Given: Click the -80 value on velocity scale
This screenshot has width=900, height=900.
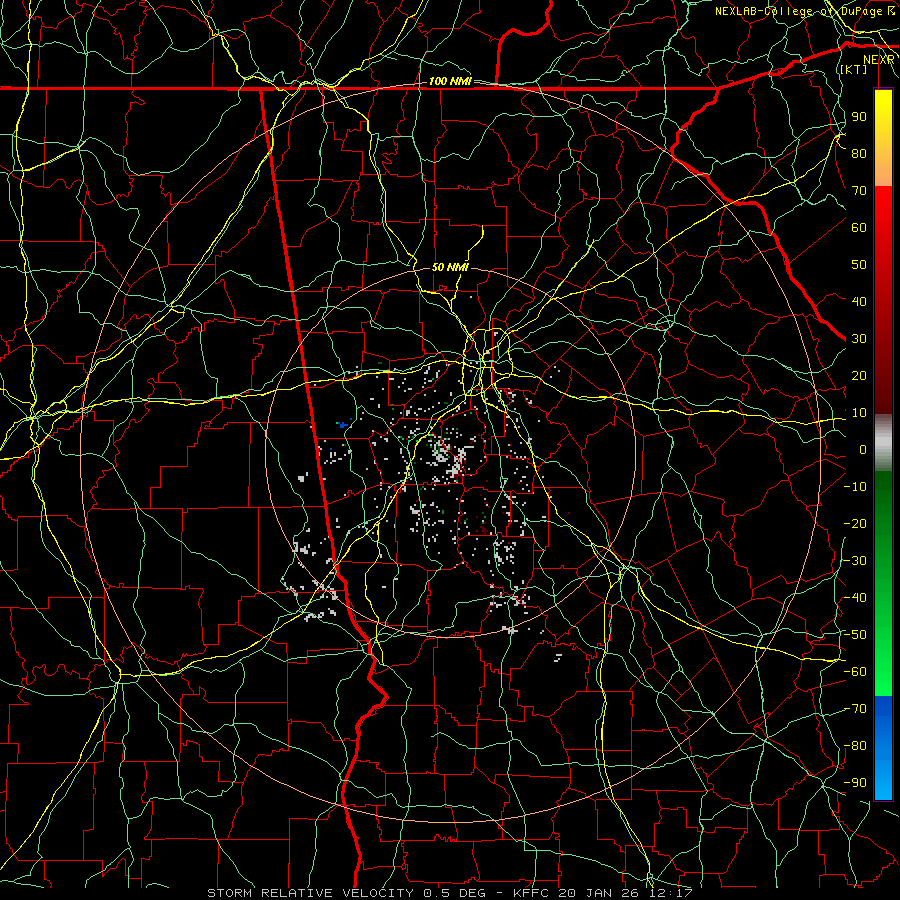Looking at the screenshot, I should click(x=855, y=746).
